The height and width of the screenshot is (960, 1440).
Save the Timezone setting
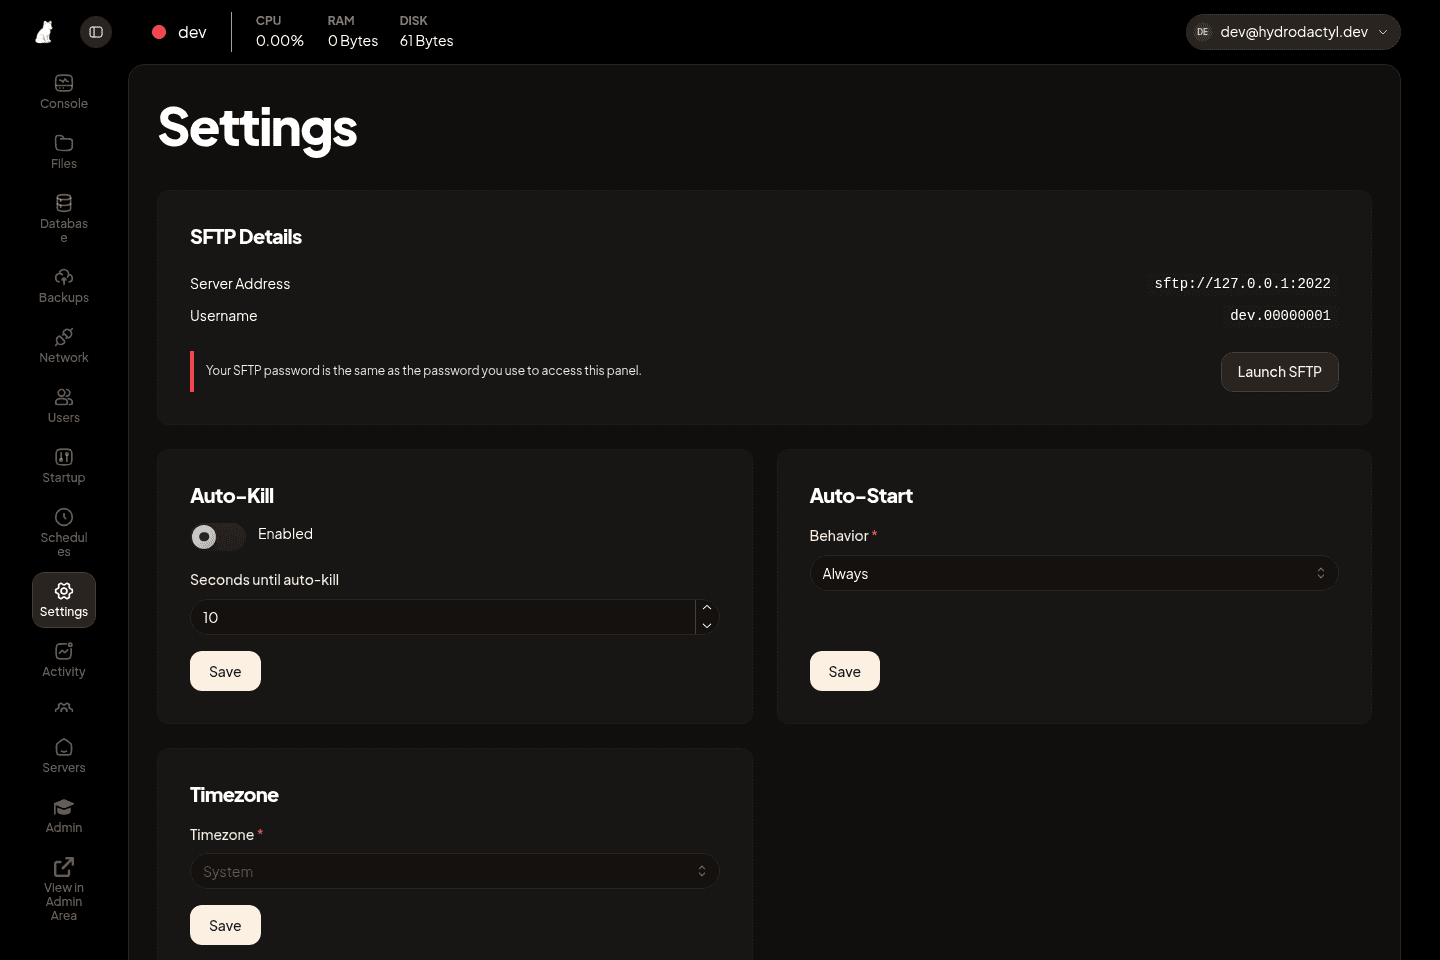(x=225, y=925)
